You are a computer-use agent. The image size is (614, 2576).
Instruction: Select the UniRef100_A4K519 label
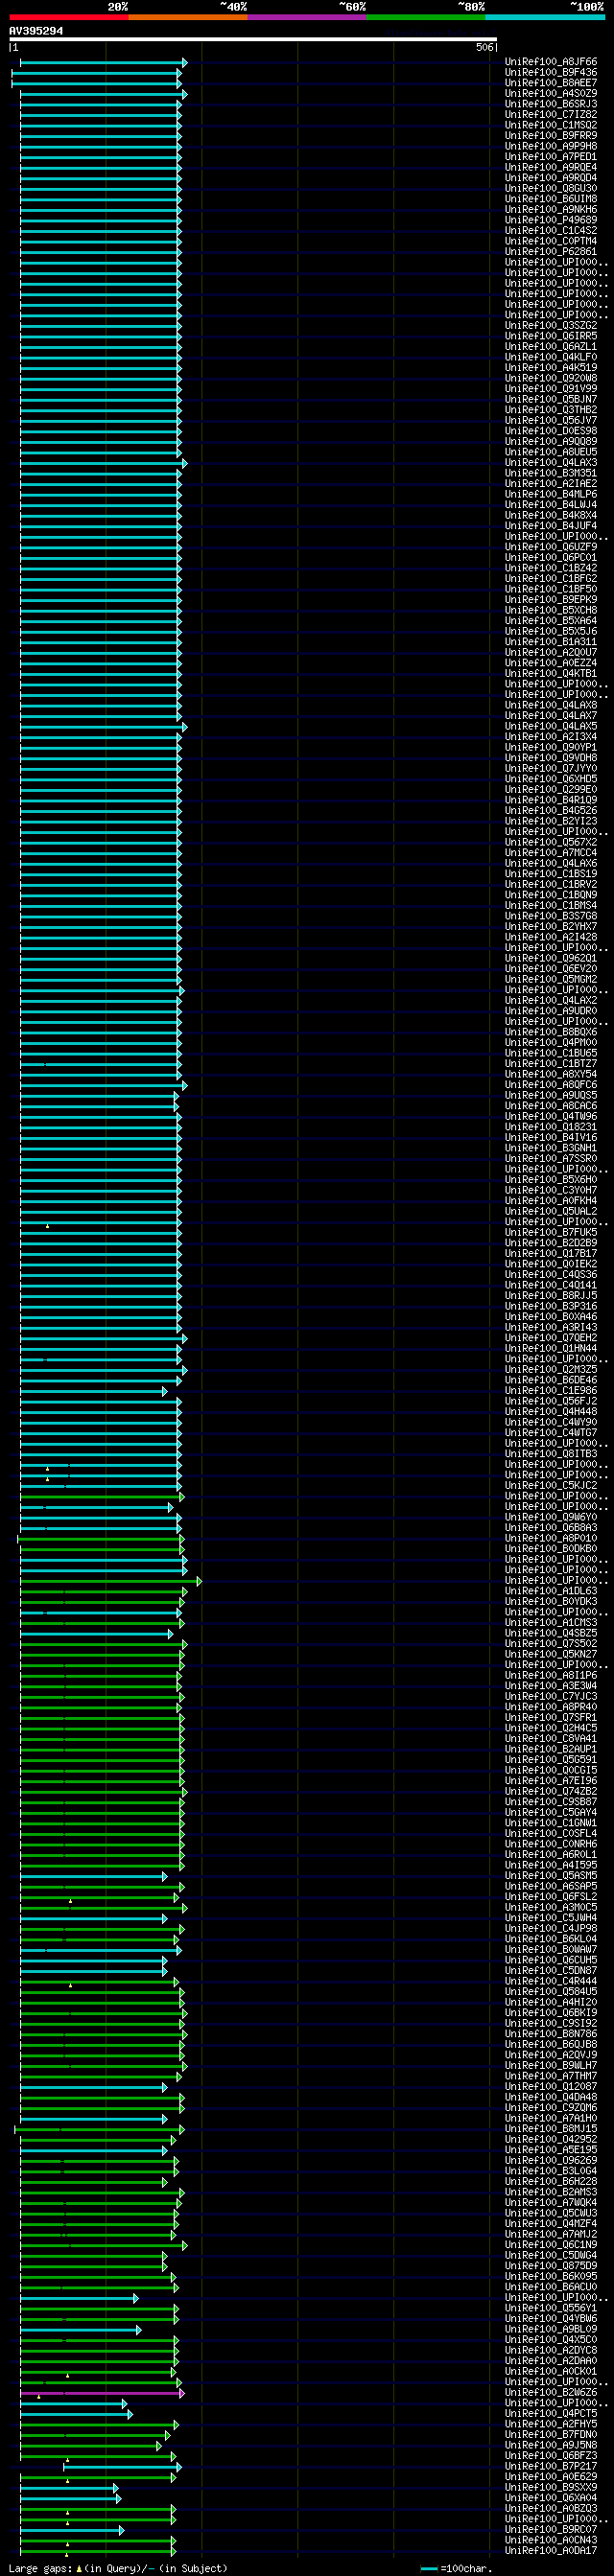(551, 368)
